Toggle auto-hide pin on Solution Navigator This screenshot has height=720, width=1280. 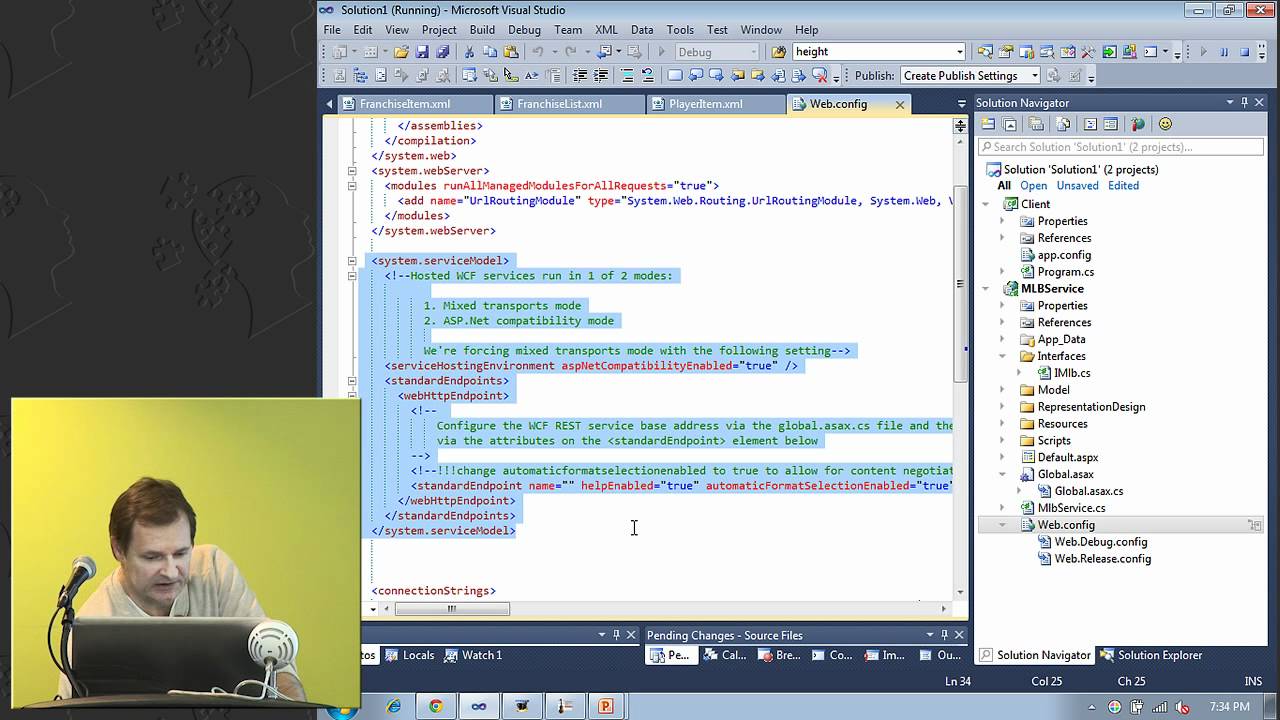tap(1245, 102)
